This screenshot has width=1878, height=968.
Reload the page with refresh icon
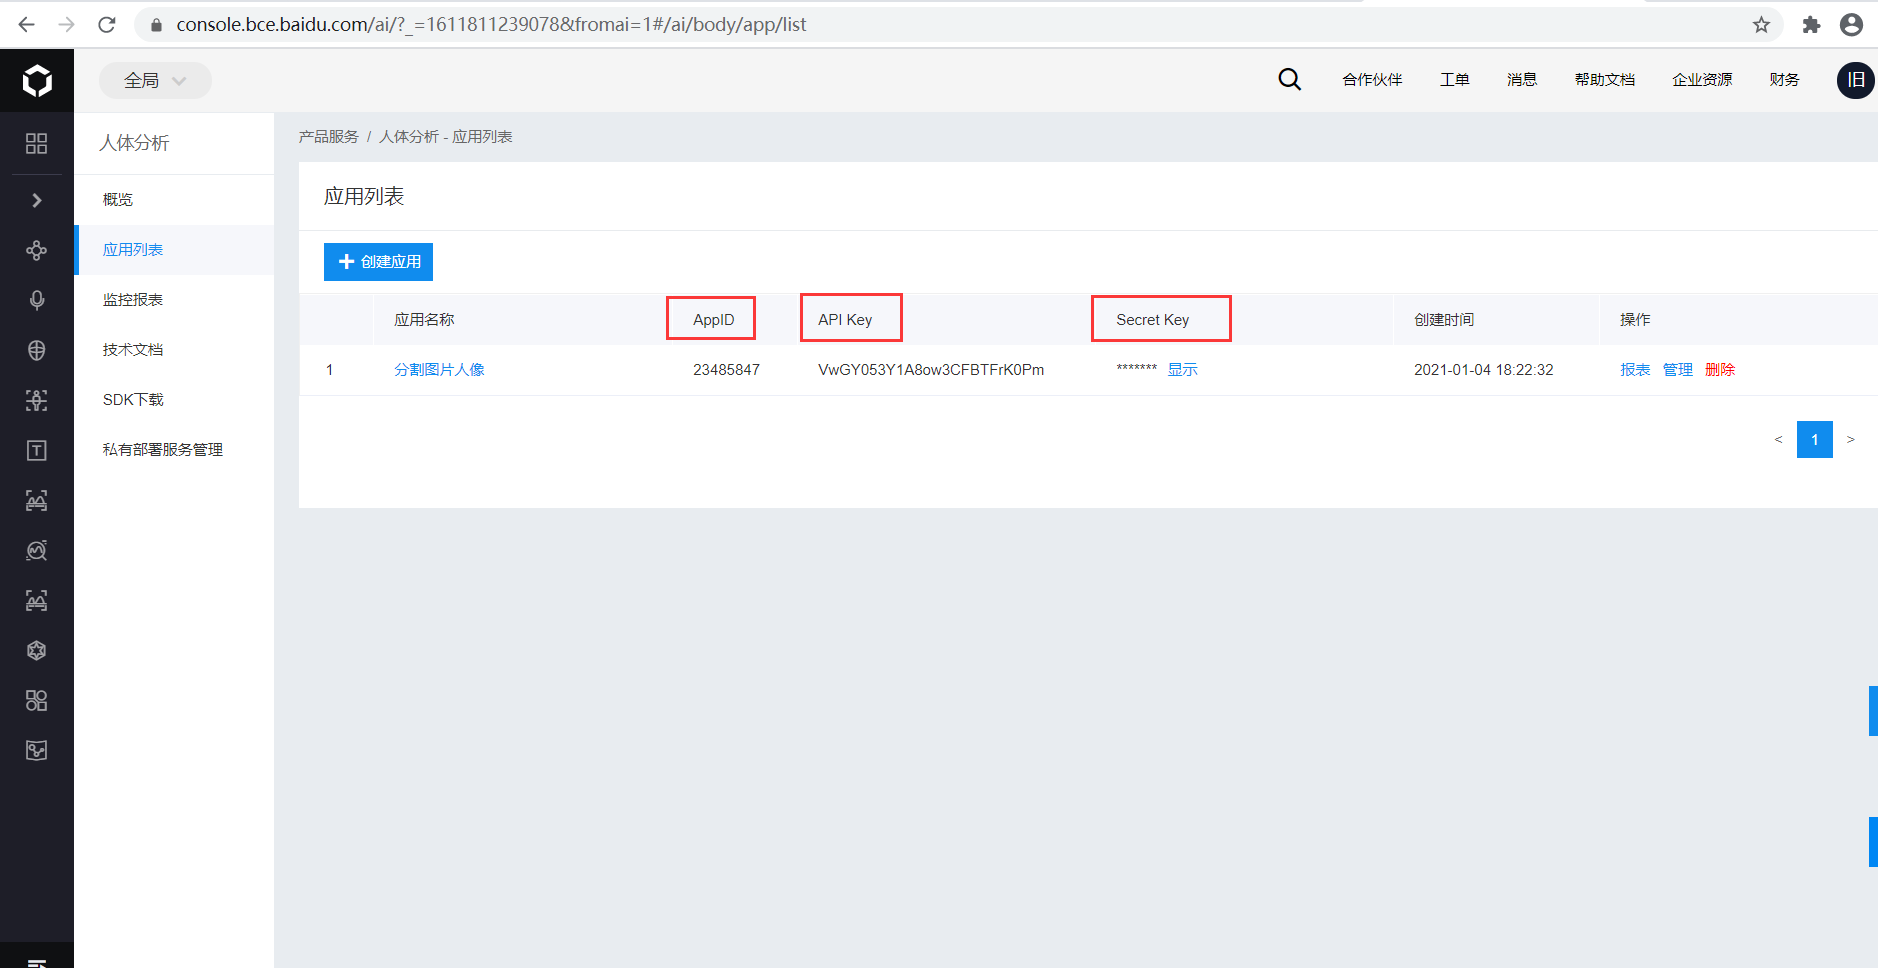coord(107,24)
